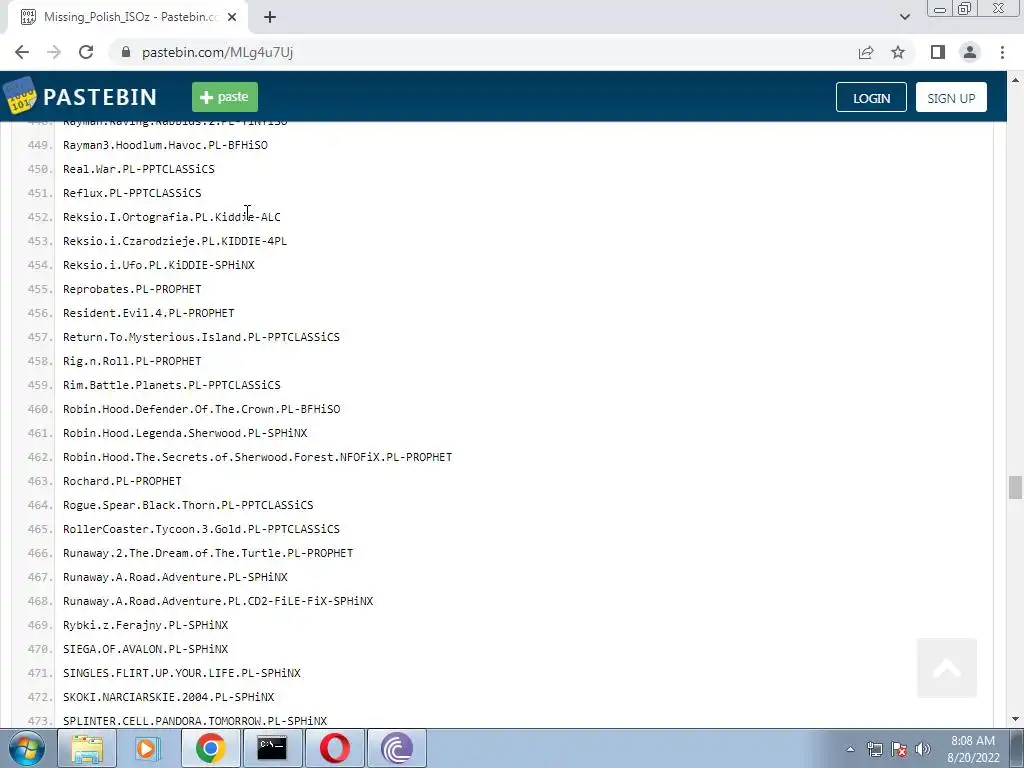
Task: Click line Resident.Evil.4.PL-PROPHET
Action: coord(148,313)
